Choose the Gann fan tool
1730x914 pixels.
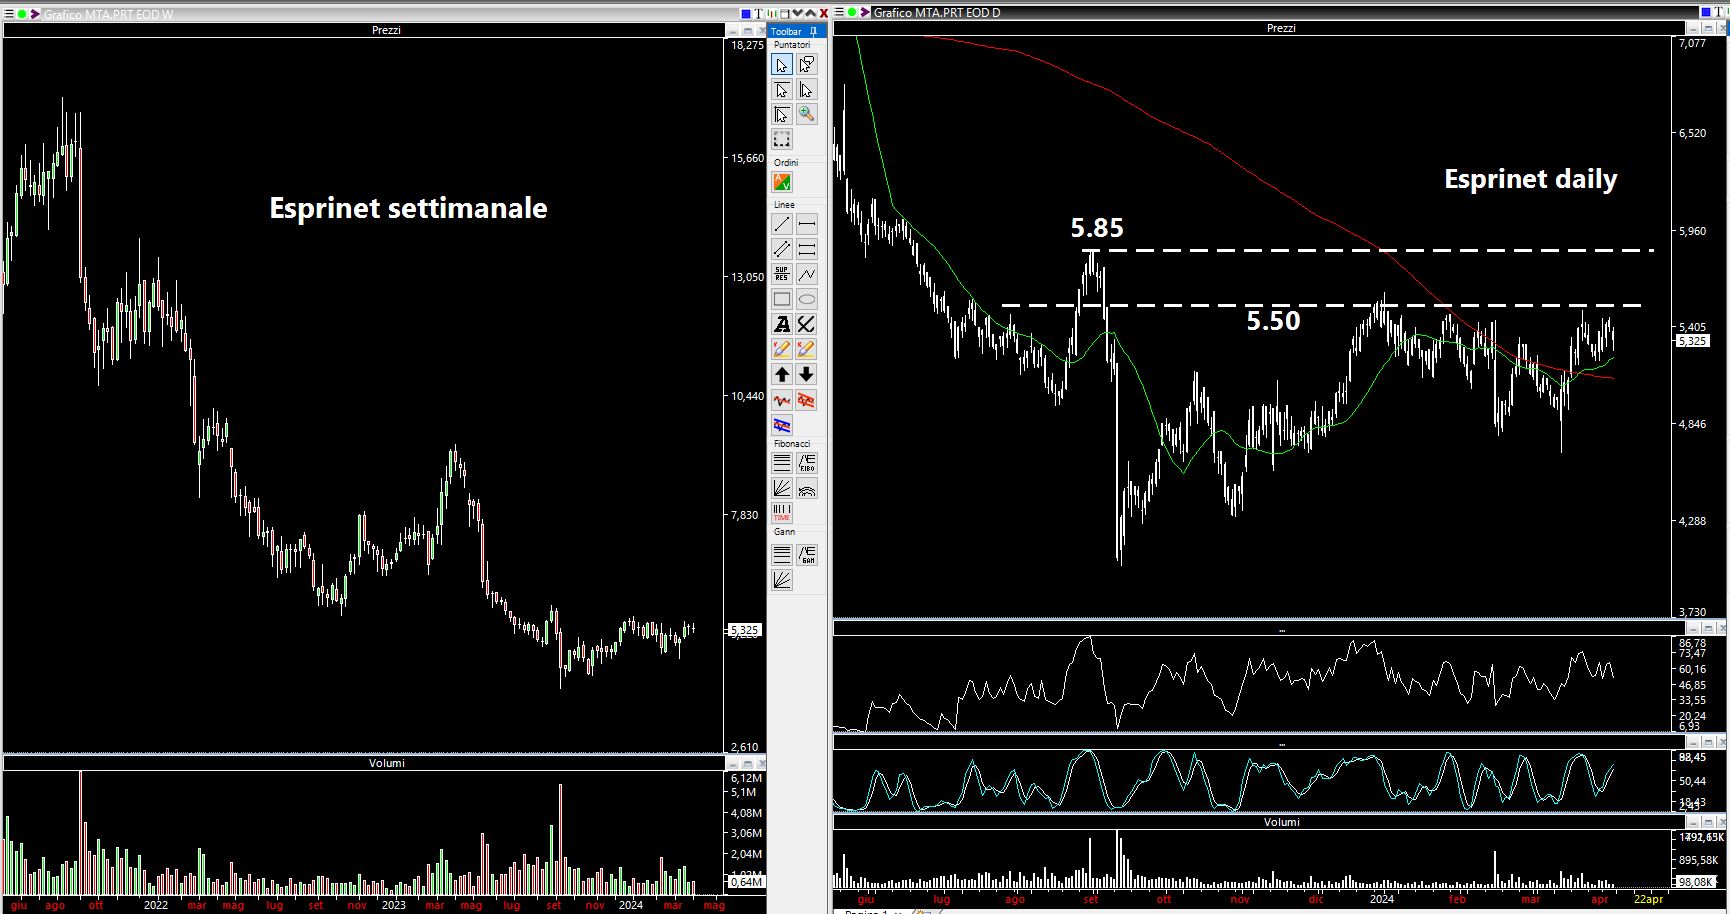[x=782, y=579]
